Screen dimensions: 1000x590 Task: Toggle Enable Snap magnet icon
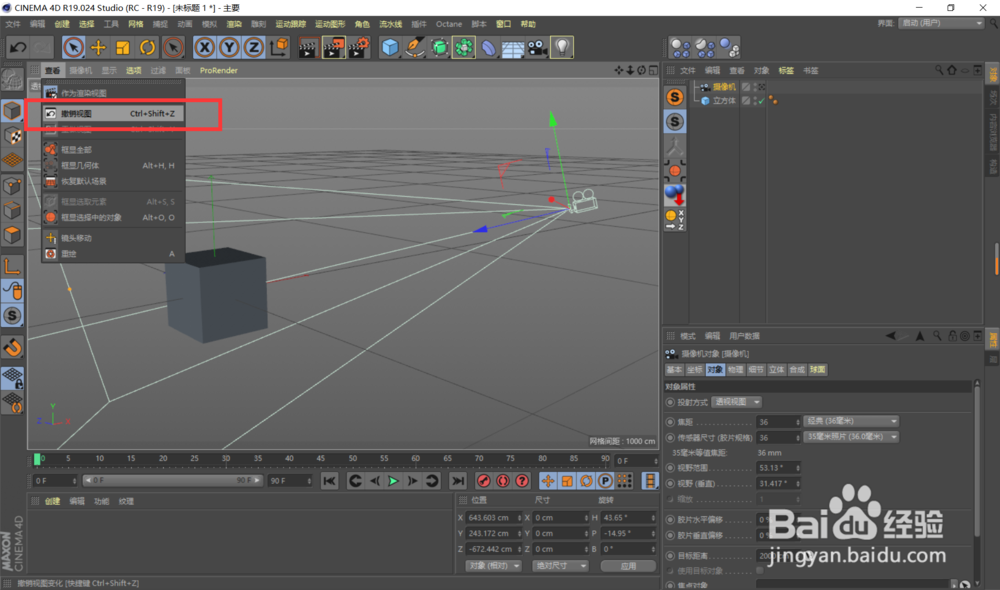(x=13, y=348)
